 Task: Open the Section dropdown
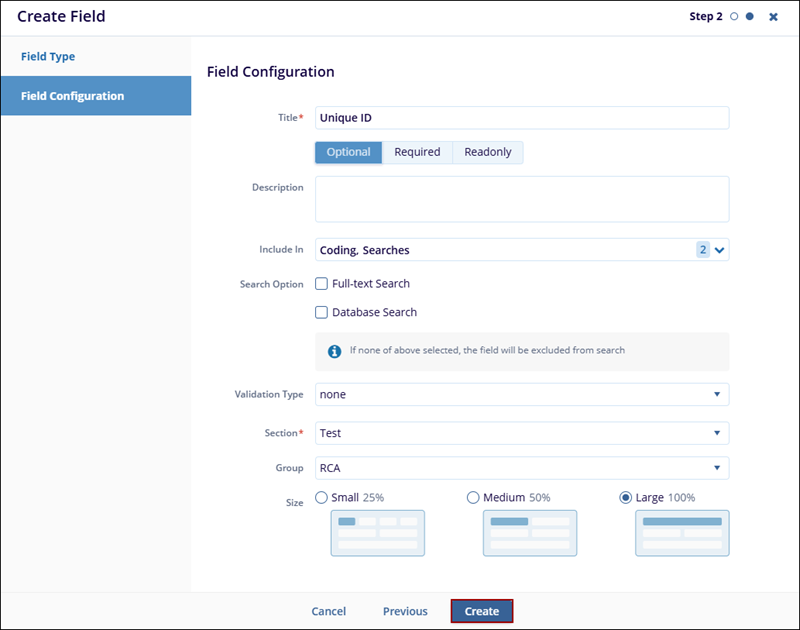[x=521, y=433]
